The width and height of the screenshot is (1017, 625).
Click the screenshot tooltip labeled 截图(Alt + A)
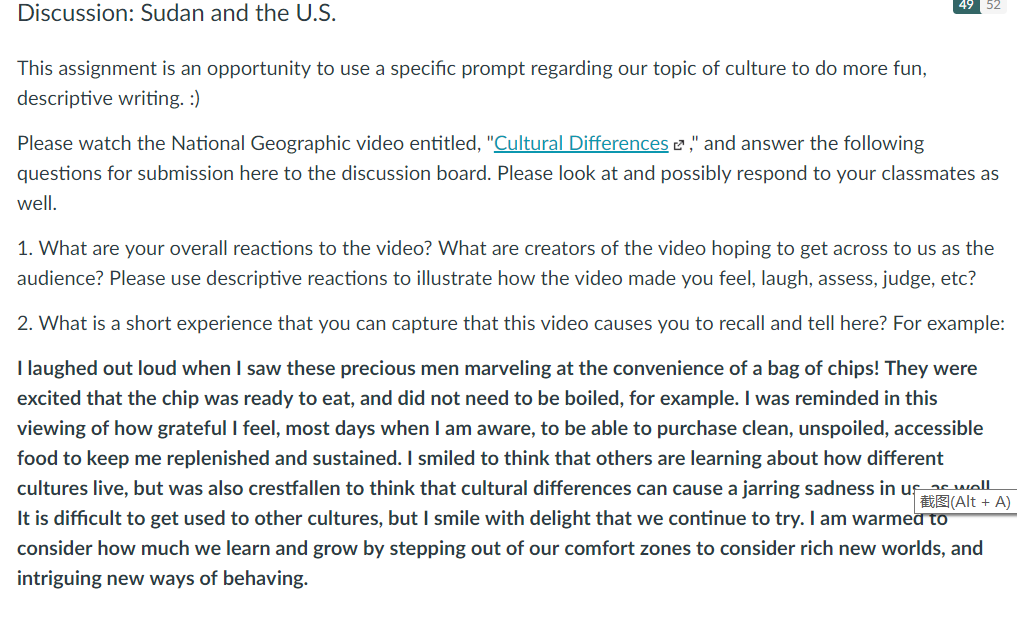pos(965,501)
